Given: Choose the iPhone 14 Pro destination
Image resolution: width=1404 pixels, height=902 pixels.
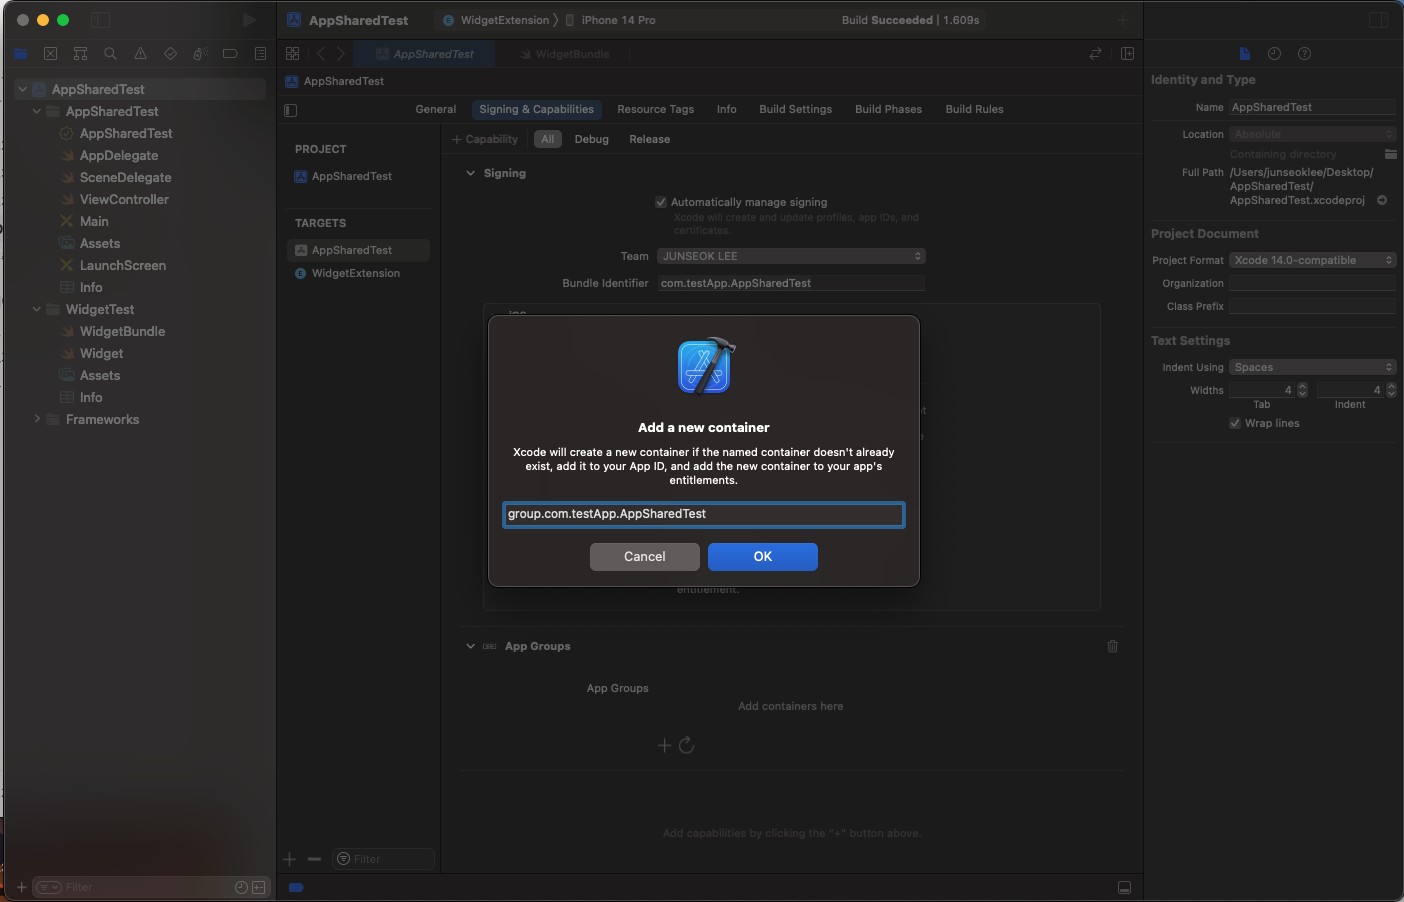Looking at the screenshot, I should pos(610,20).
